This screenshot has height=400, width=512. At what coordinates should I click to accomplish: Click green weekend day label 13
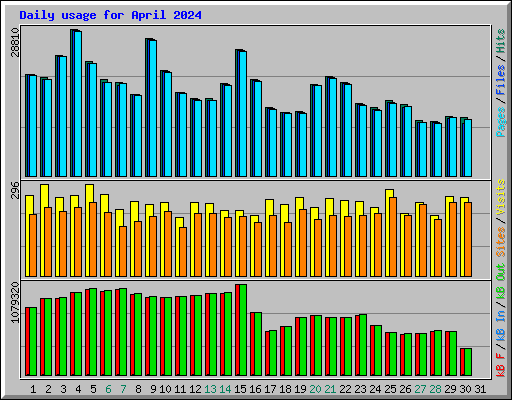(x=210, y=389)
